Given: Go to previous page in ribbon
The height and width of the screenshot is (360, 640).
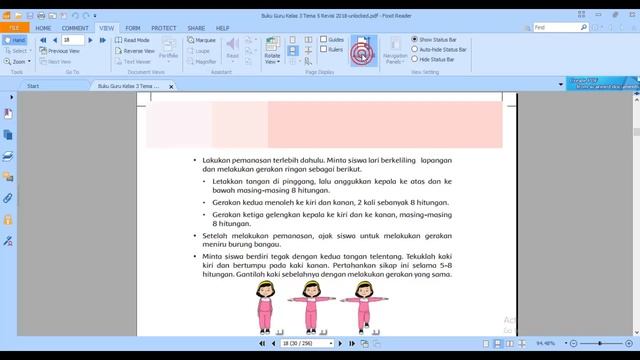Looking at the screenshot, I should point(55,40).
